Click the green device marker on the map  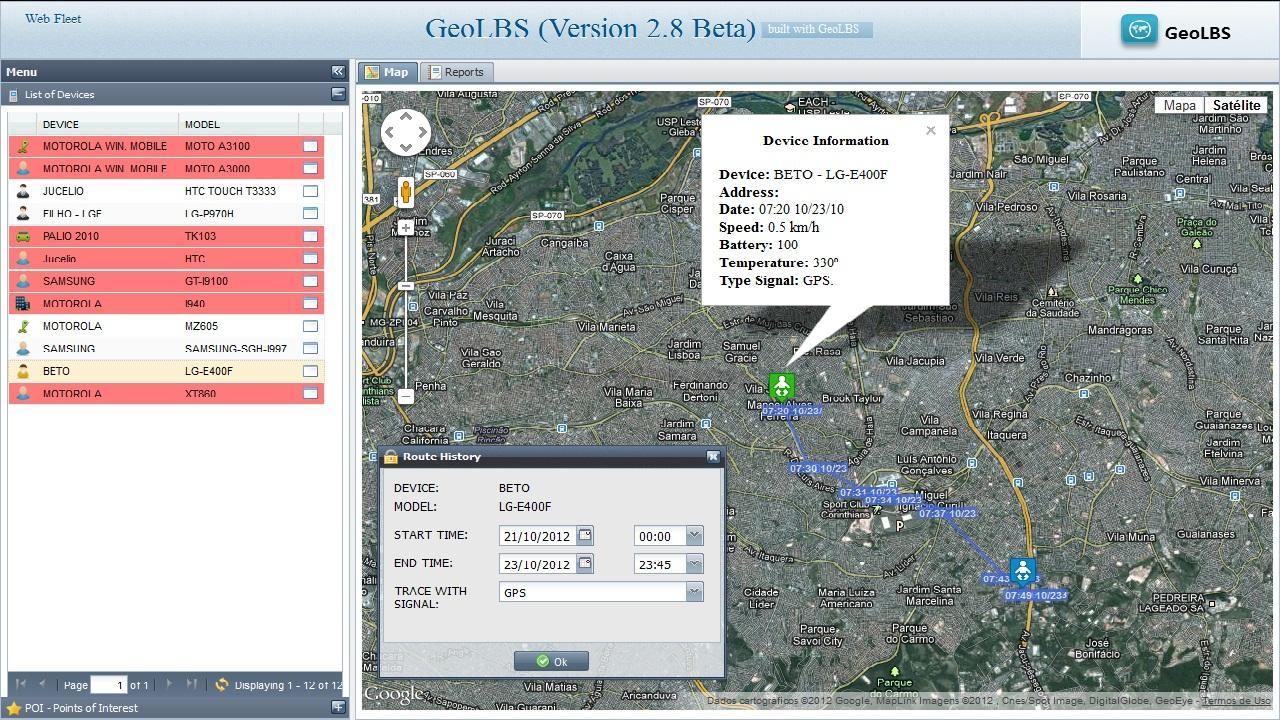tap(781, 386)
